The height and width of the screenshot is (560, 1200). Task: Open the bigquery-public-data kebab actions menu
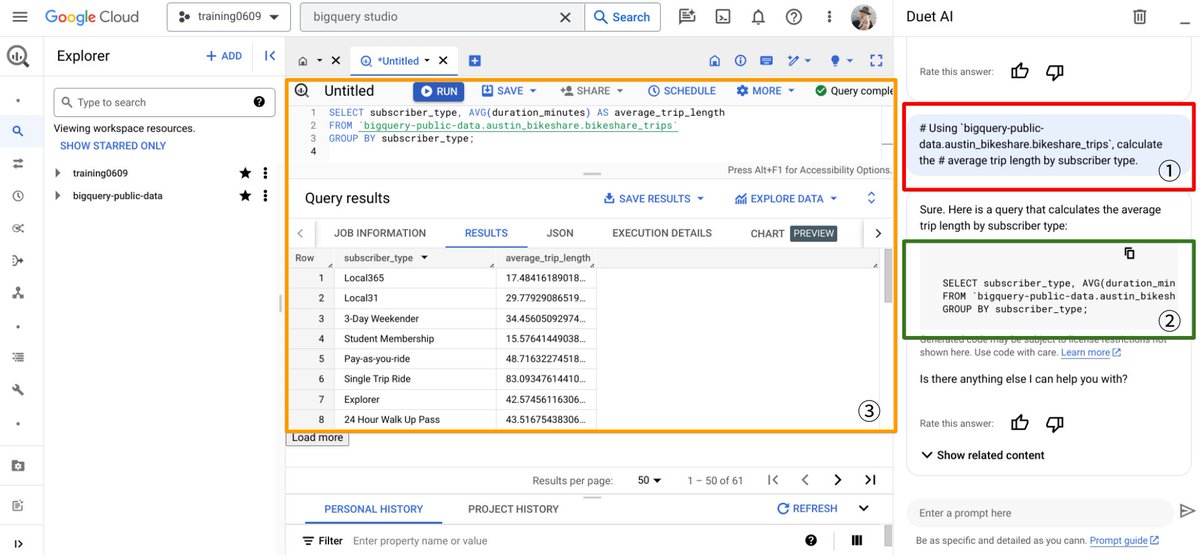tap(265, 195)
